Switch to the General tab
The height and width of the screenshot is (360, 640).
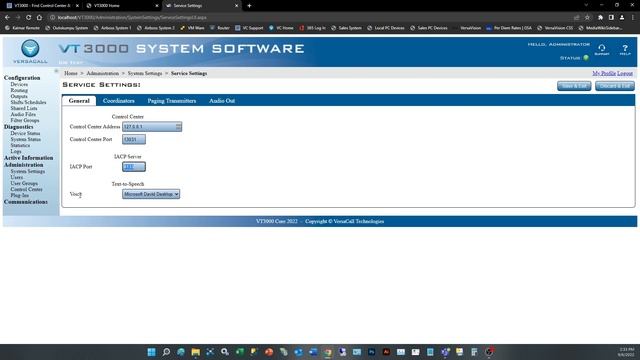click(79, 101)
